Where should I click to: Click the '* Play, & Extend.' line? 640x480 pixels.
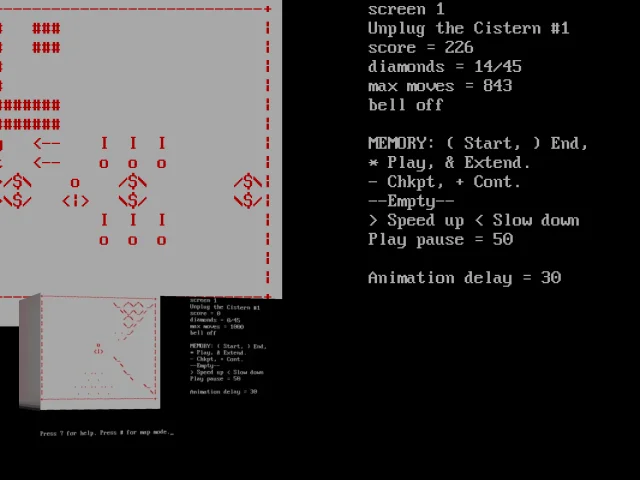[x=449, y=162]
